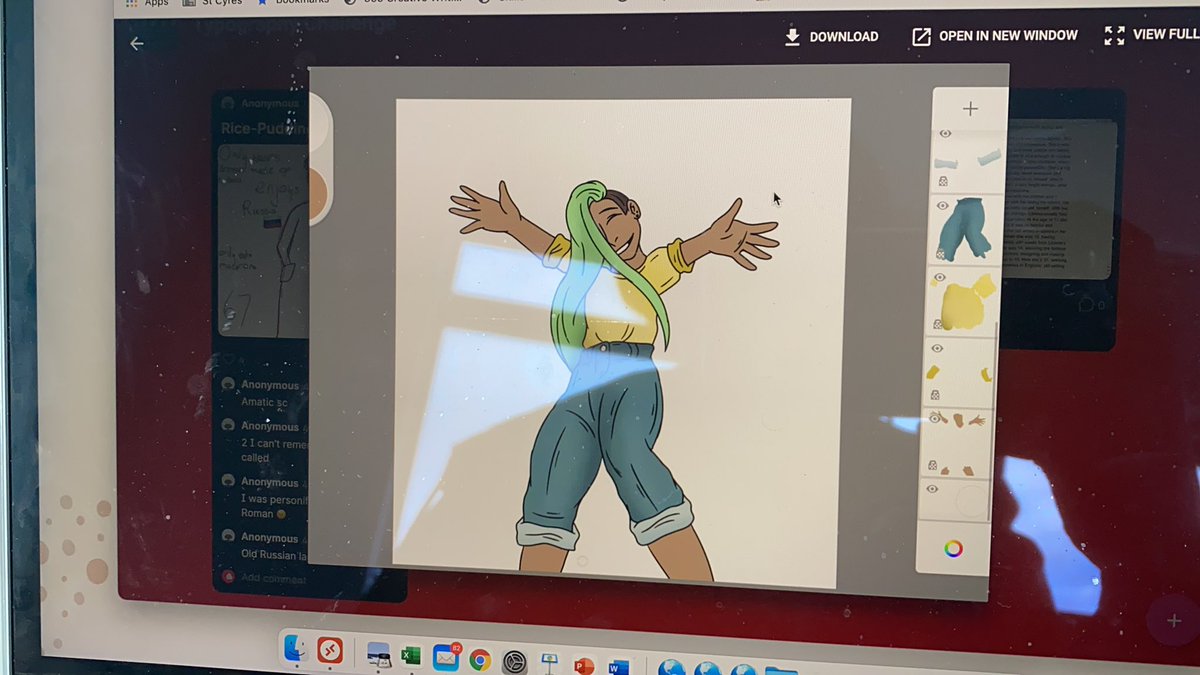Hide the yellow shirt layer

939,277
